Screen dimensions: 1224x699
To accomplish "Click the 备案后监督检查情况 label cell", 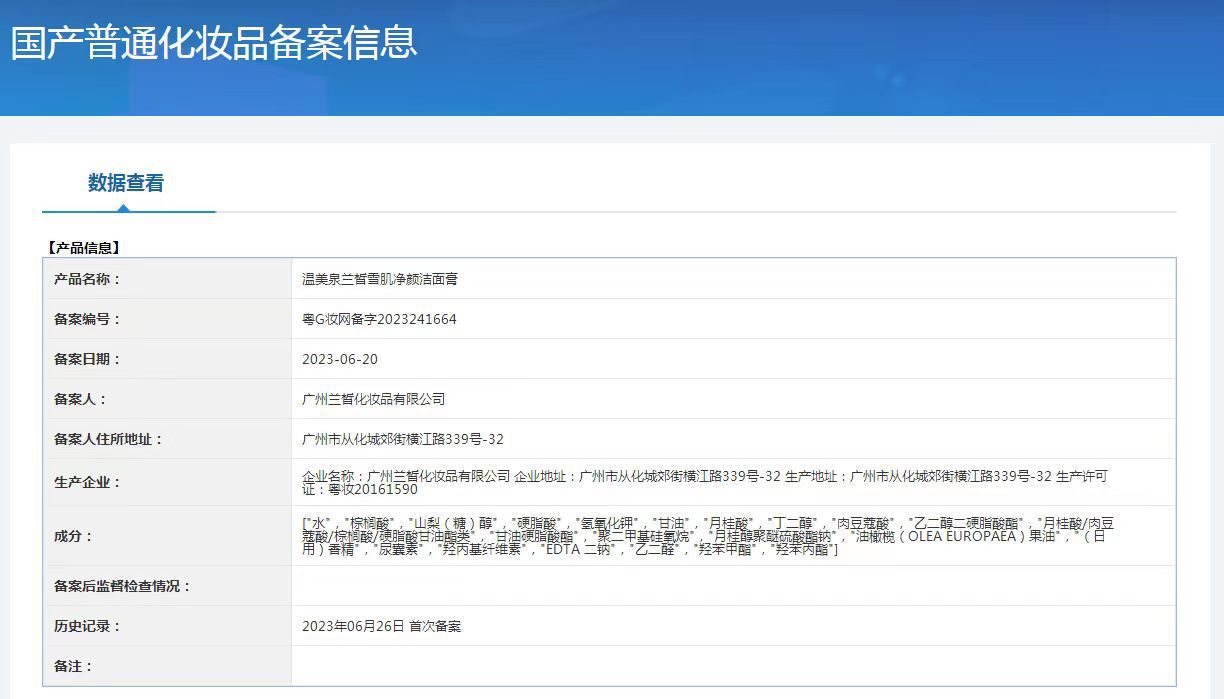I will pyautogui.click(x=167, y=586).
